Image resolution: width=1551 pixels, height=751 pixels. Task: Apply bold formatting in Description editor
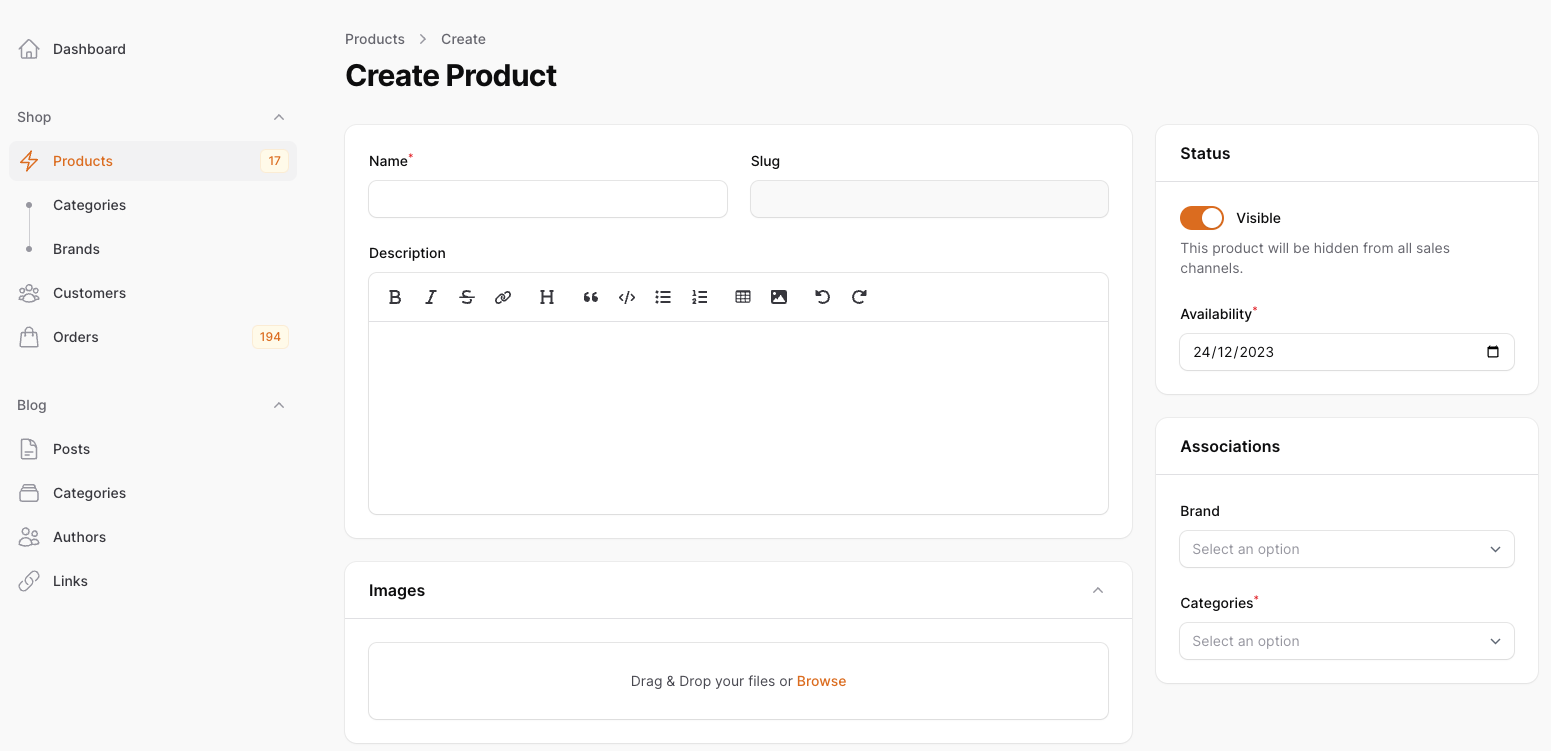pos(395,297)
